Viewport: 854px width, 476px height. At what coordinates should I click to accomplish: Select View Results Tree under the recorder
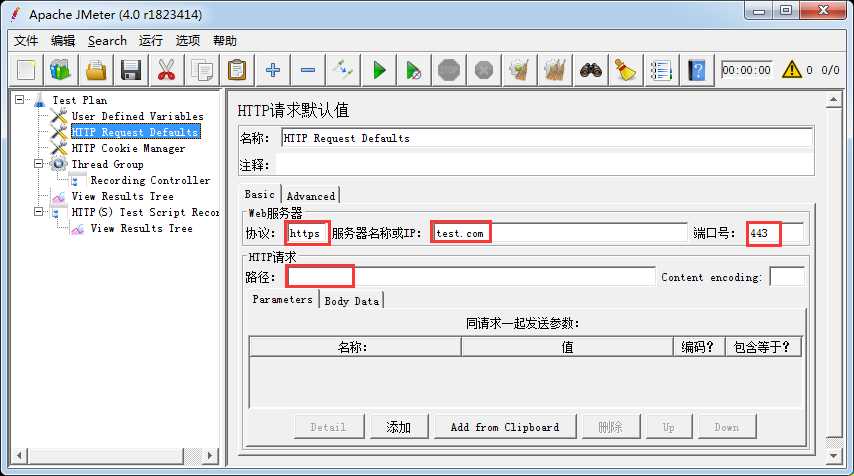(142, 228)
